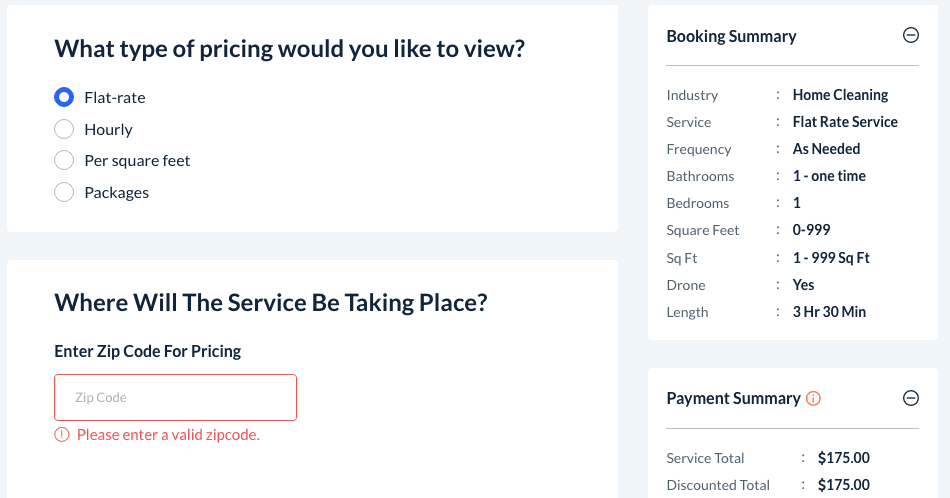Click the Flat Rate Service value
The image size is (950, 498).
[x=845, y=122]
